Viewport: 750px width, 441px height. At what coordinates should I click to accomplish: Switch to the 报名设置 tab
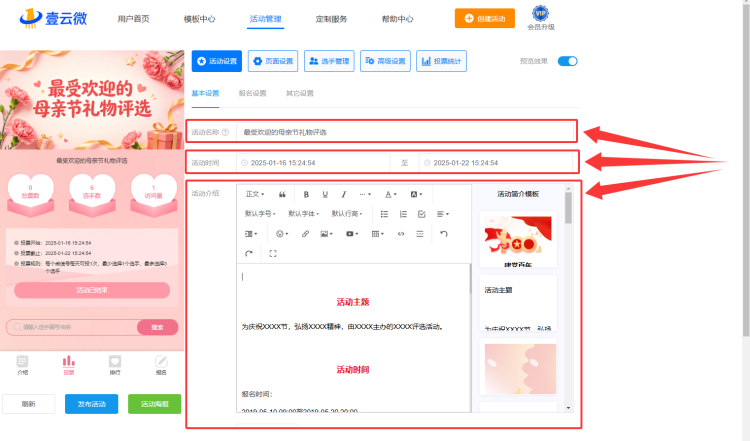tap(253, 93)
